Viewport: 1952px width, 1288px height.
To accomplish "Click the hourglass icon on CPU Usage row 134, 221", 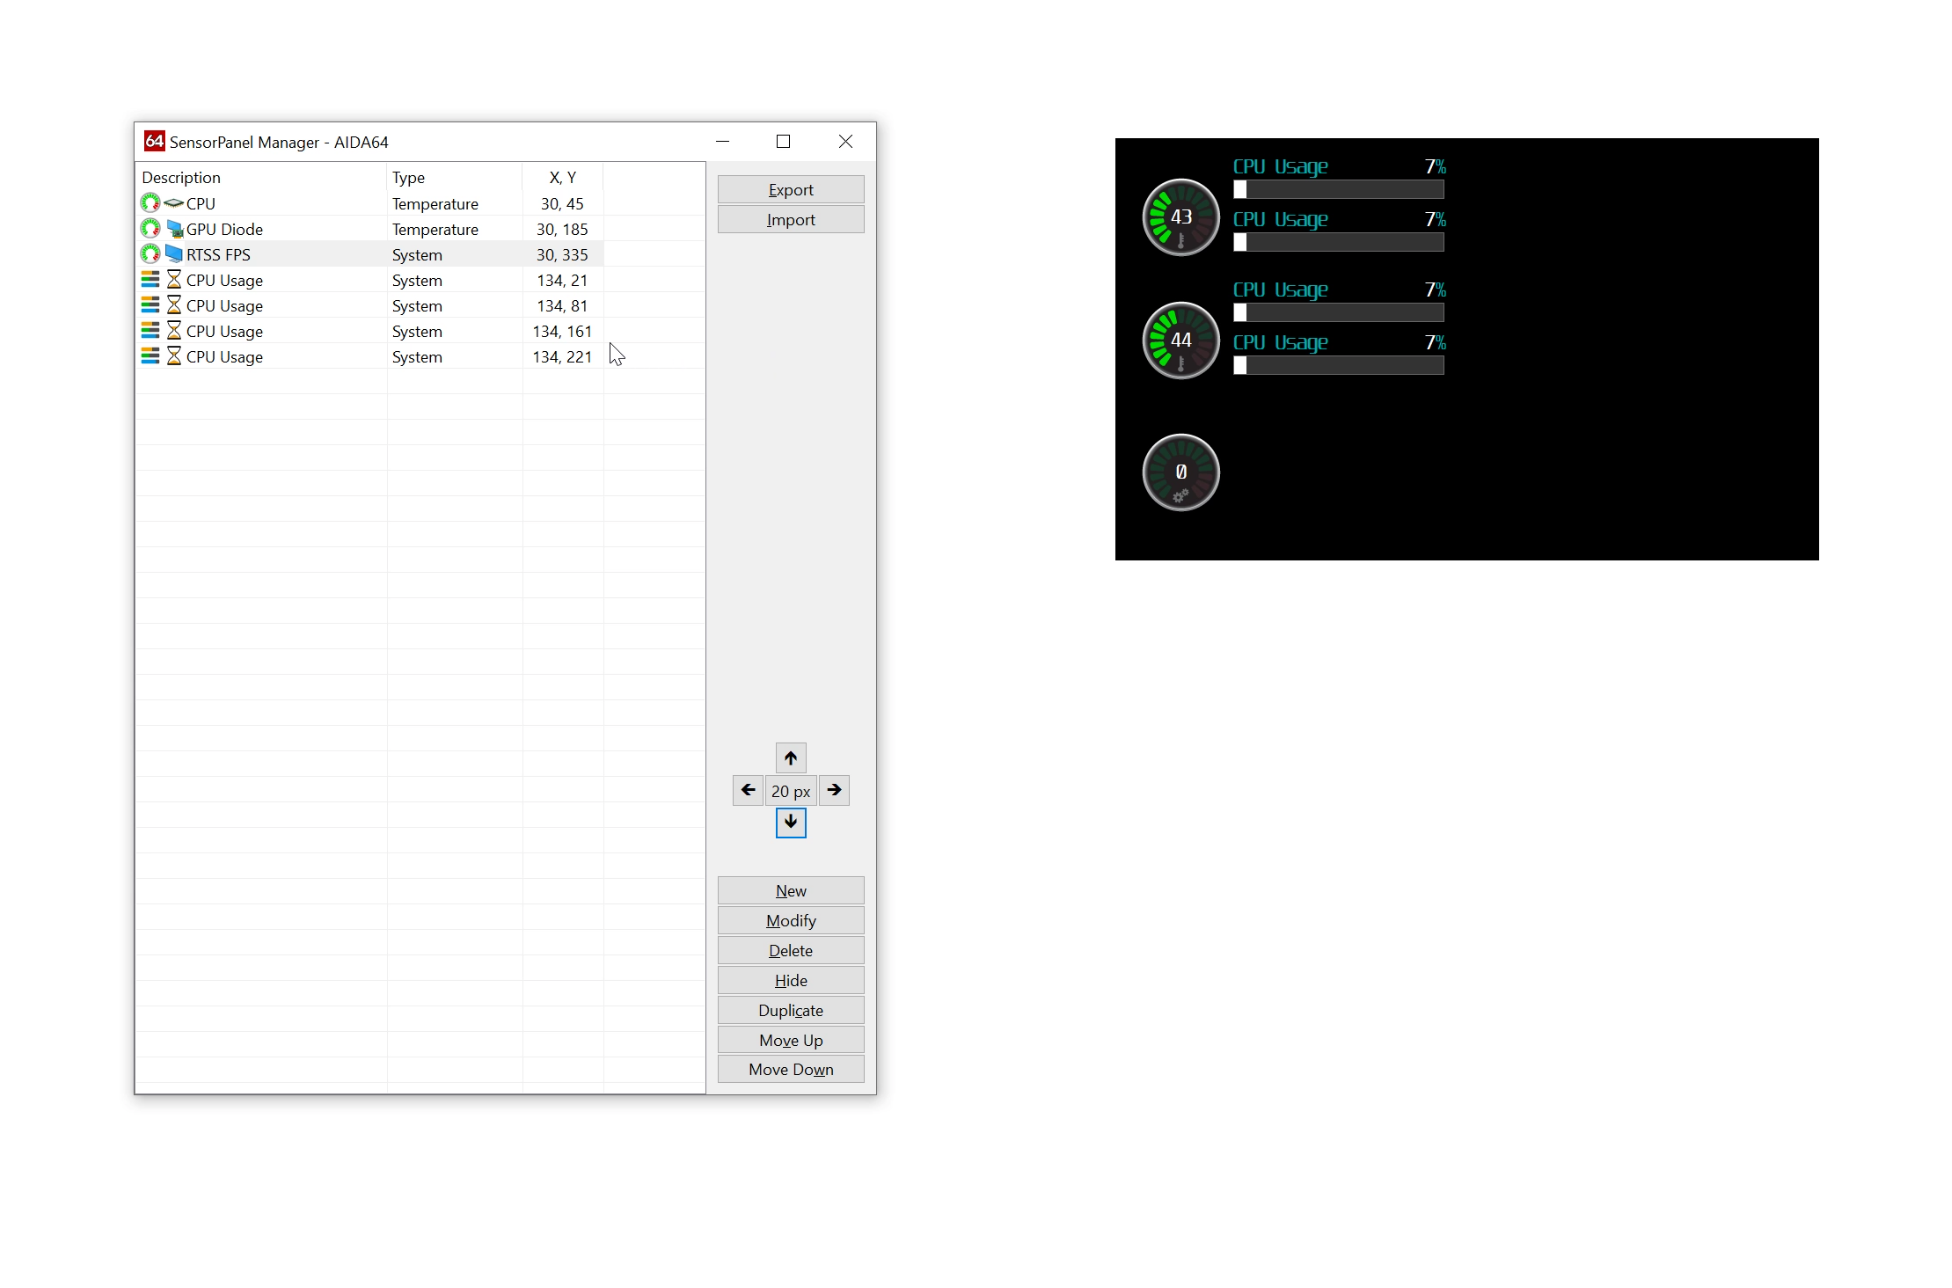I will 174,356.
